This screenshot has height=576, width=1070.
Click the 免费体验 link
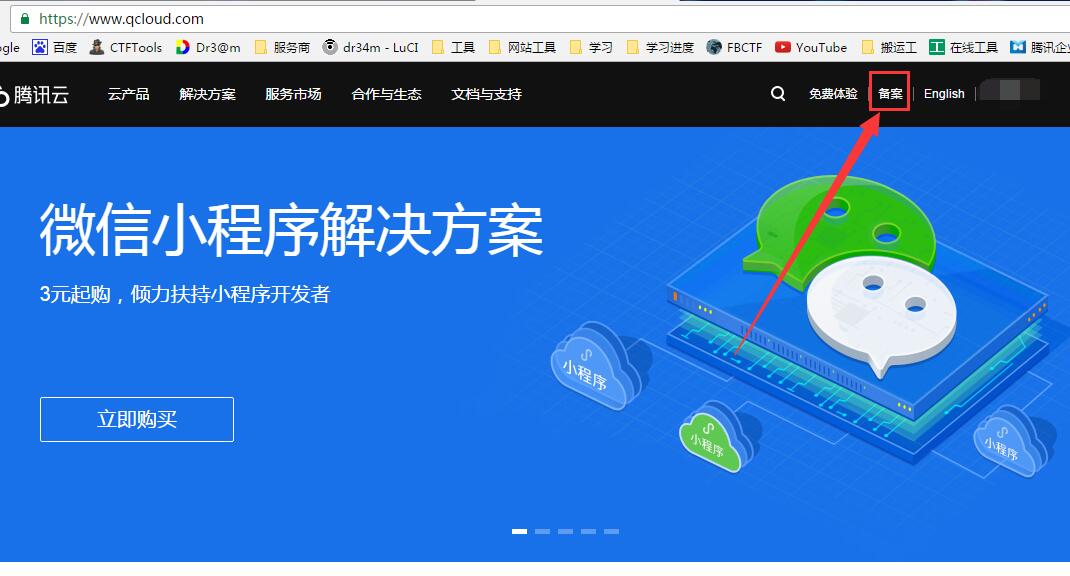(833, 93)
